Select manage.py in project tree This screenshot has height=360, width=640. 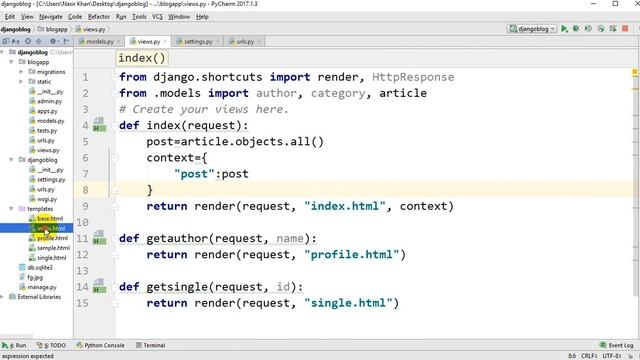(x=38, y=287)
